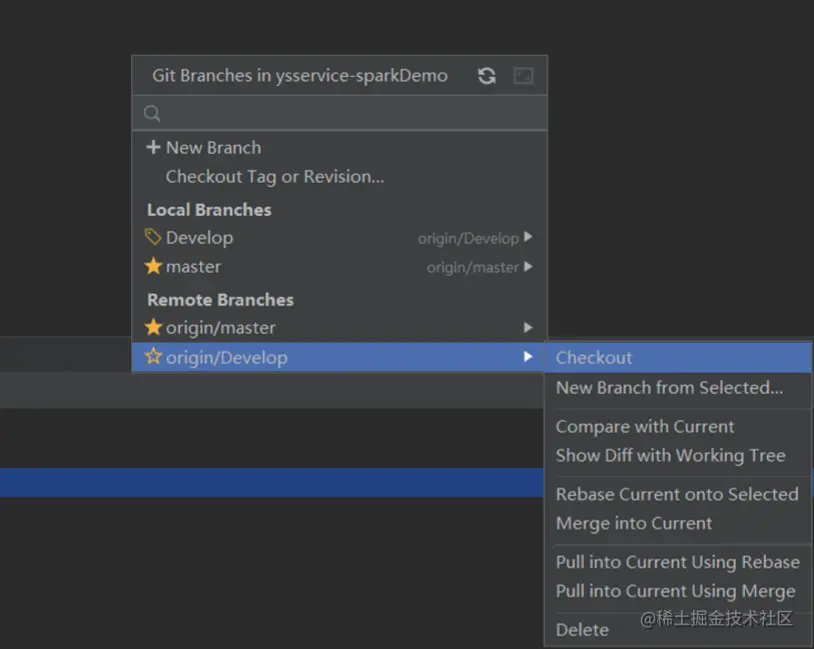Expand the local master branch submenu arrow

click(x=528, y=267)
